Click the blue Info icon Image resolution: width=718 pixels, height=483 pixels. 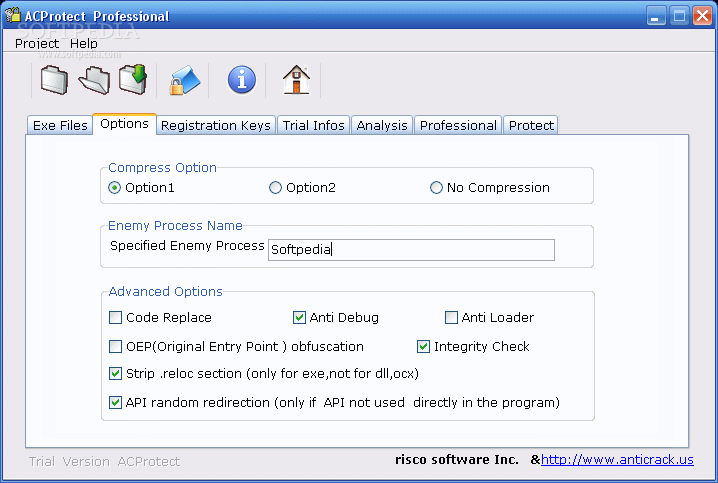242,80
